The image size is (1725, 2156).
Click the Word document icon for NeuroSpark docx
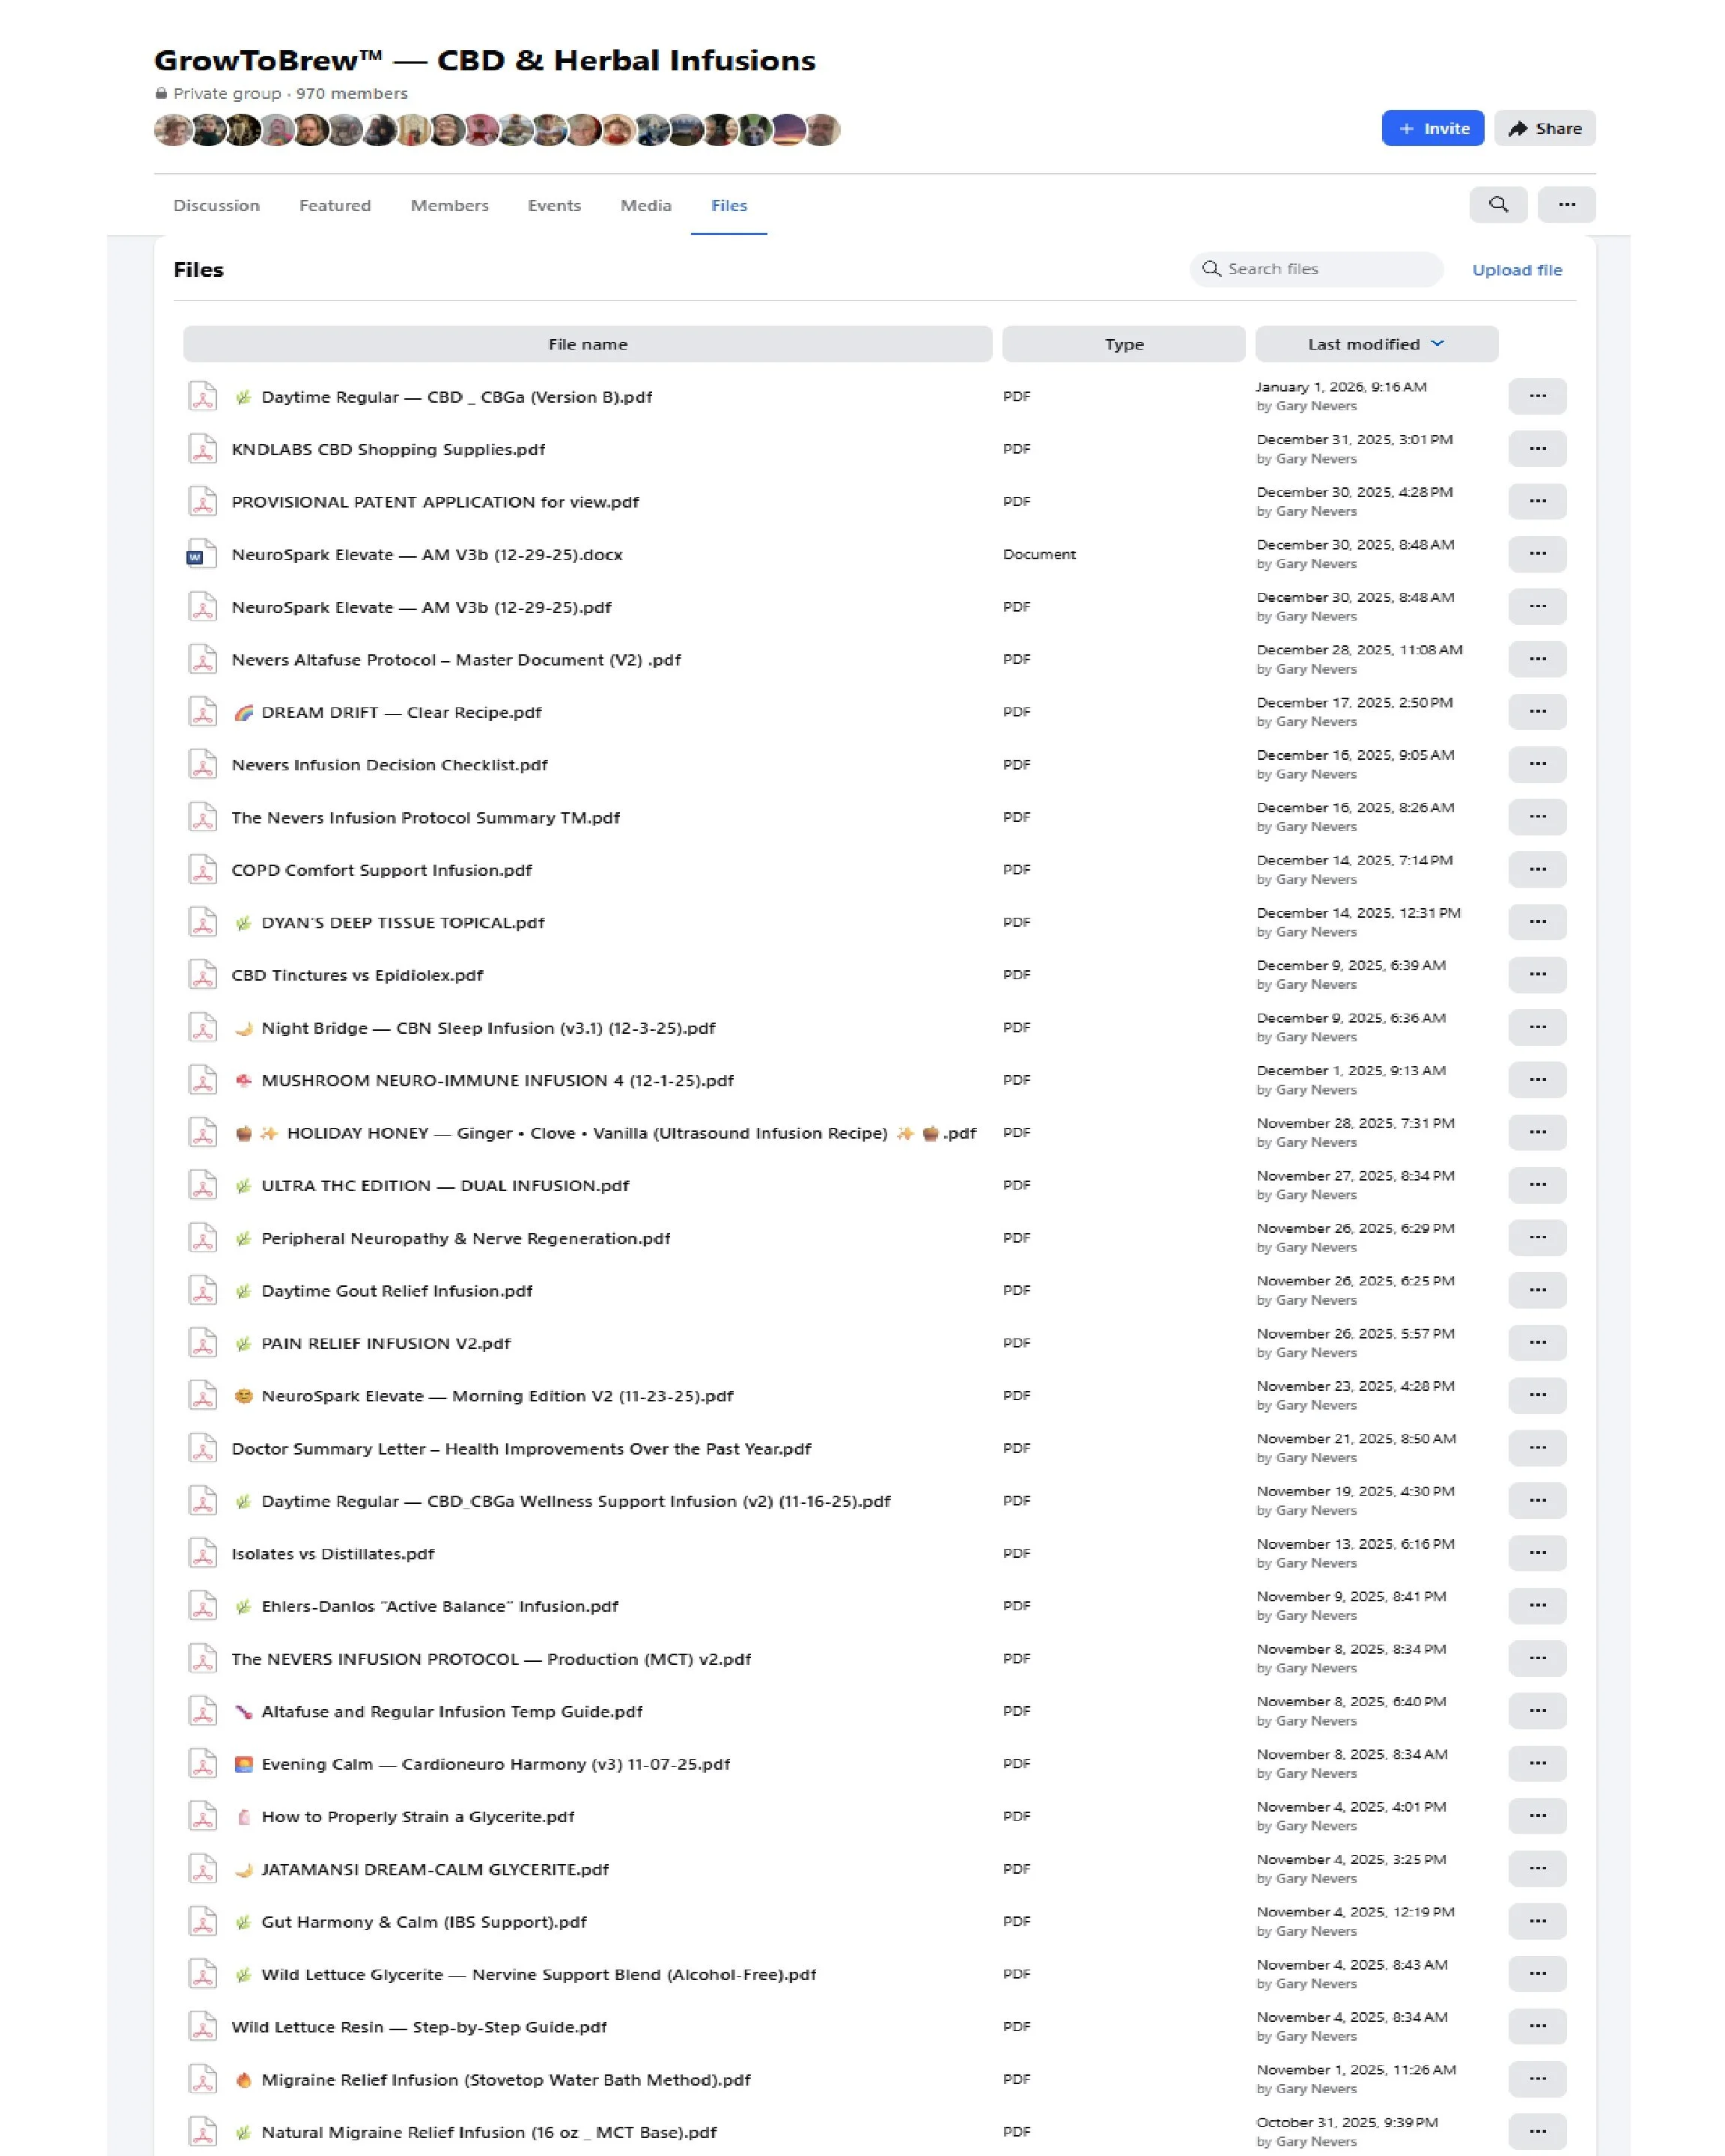pos(202,554)
